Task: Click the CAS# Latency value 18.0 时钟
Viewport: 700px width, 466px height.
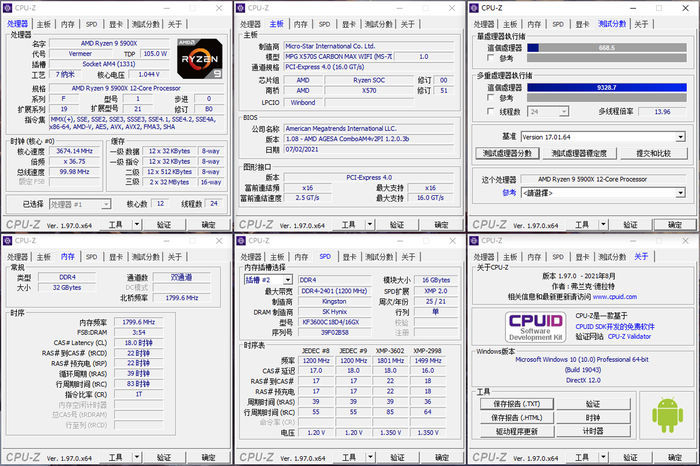Action: coord(138,343)
